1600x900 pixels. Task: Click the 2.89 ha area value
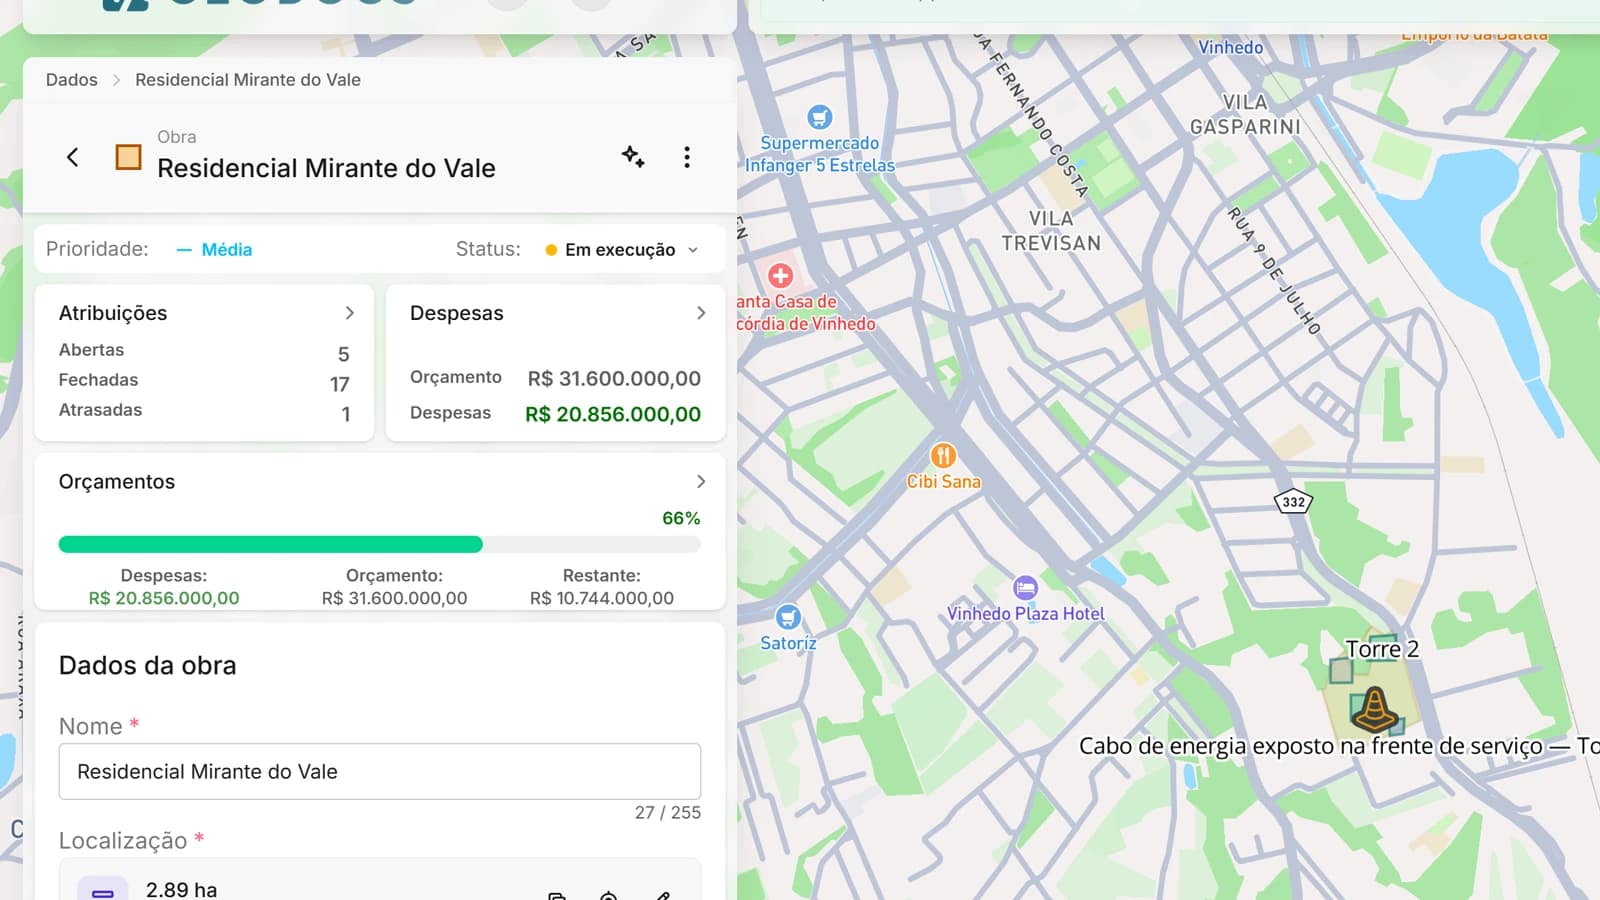pos(181,890)
